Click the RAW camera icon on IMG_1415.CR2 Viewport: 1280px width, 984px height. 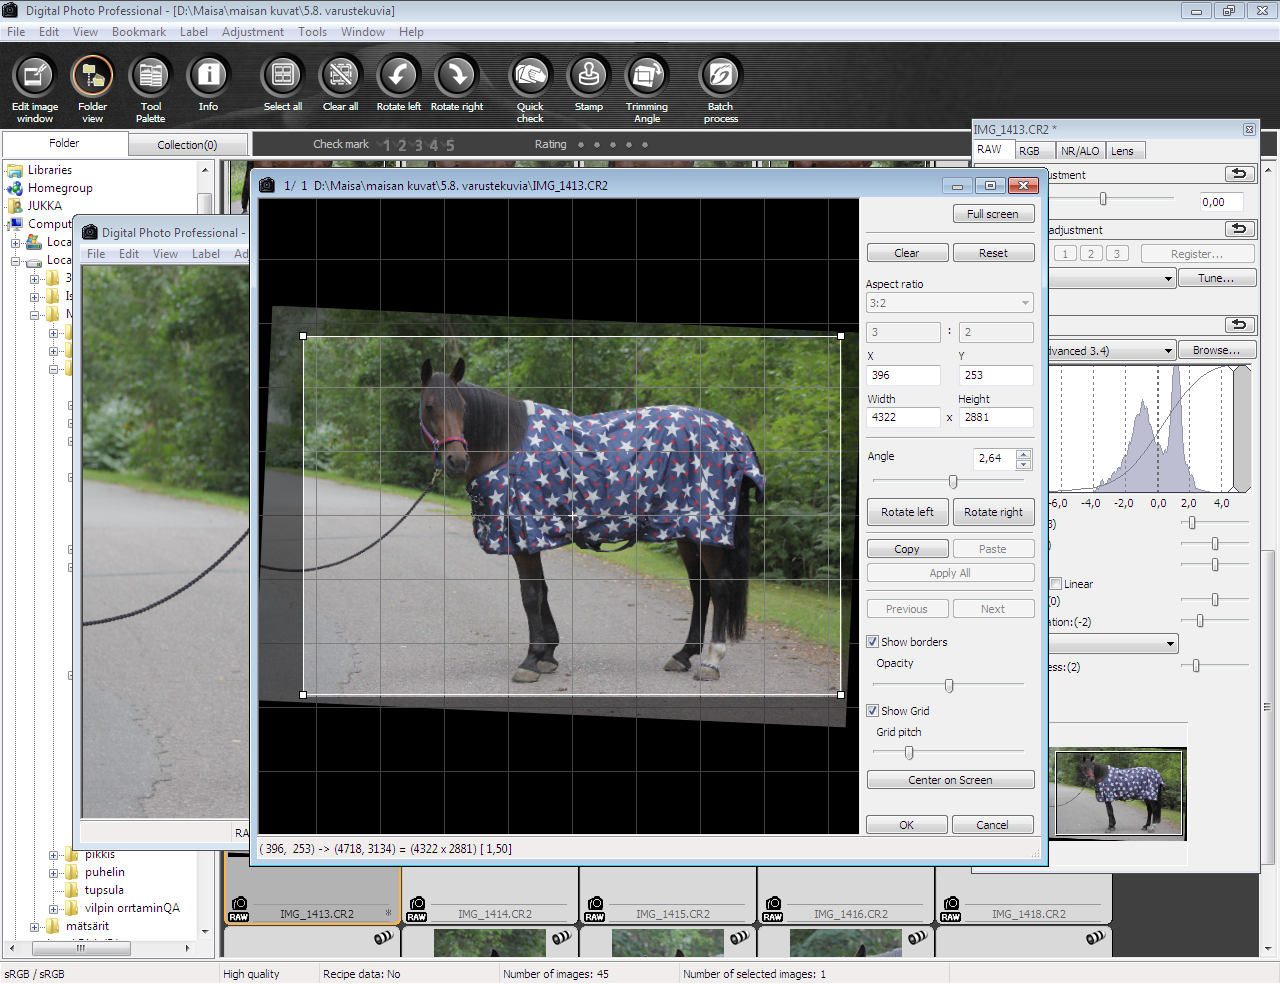point(595,909)
